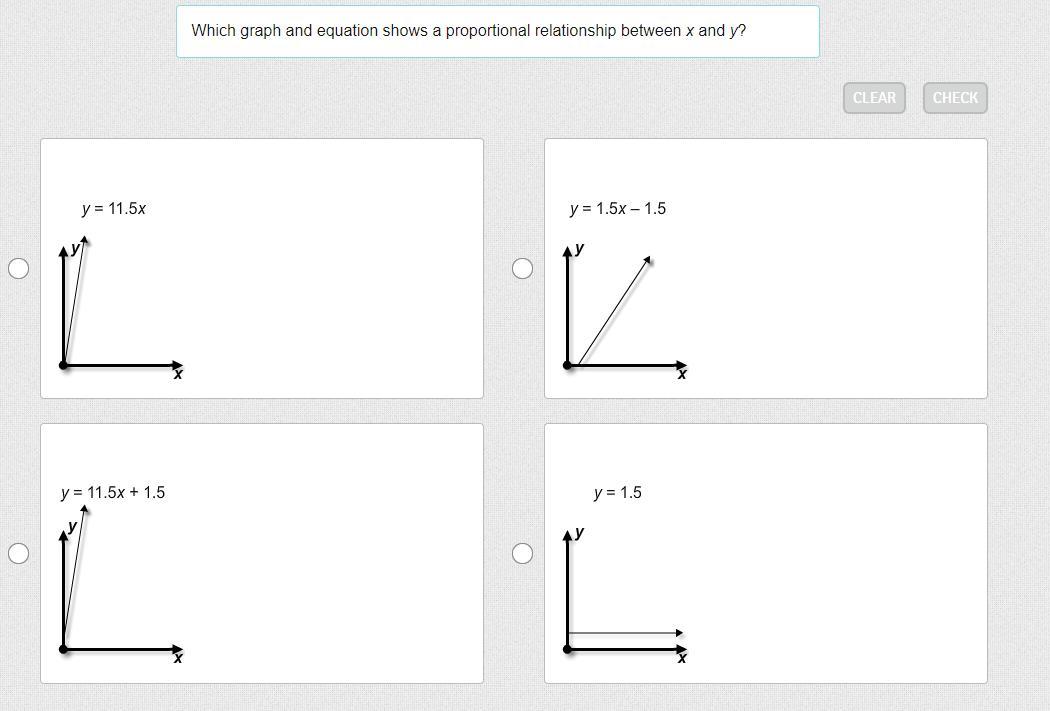
Task: Select the y = 11.5x answer radio button
Action: [18, 268]
